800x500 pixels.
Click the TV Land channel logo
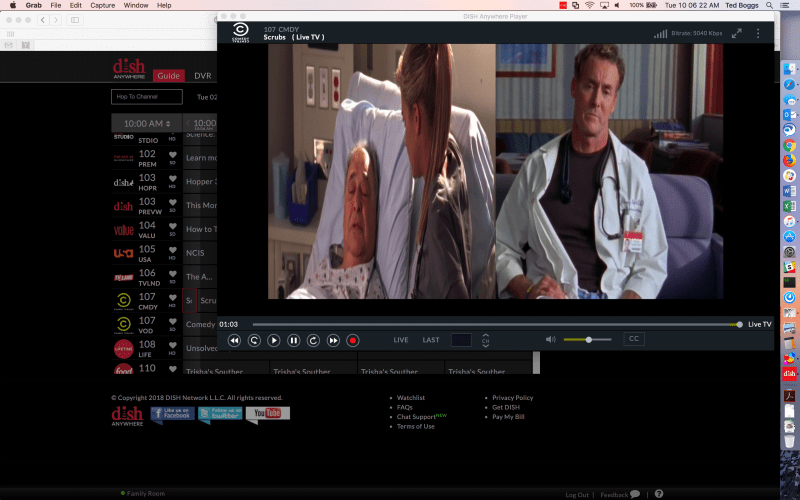pos(123,277)
